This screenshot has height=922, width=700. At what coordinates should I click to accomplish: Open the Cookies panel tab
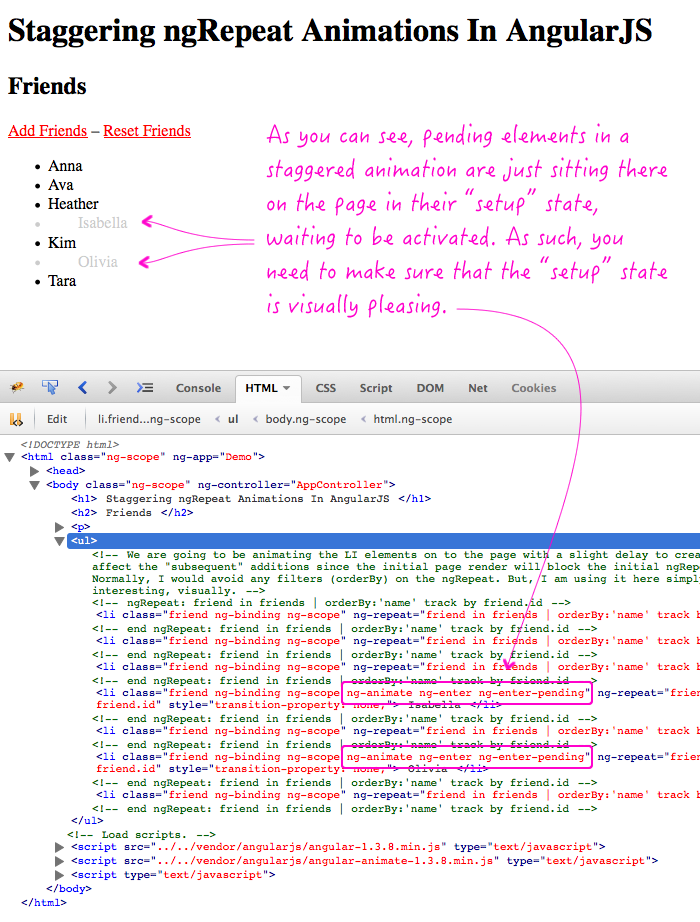click(534, 388)
